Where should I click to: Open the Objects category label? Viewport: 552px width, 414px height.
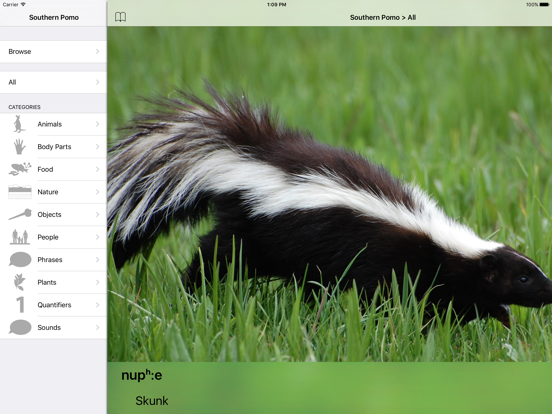pyautogui.click(x=49, y=214)
